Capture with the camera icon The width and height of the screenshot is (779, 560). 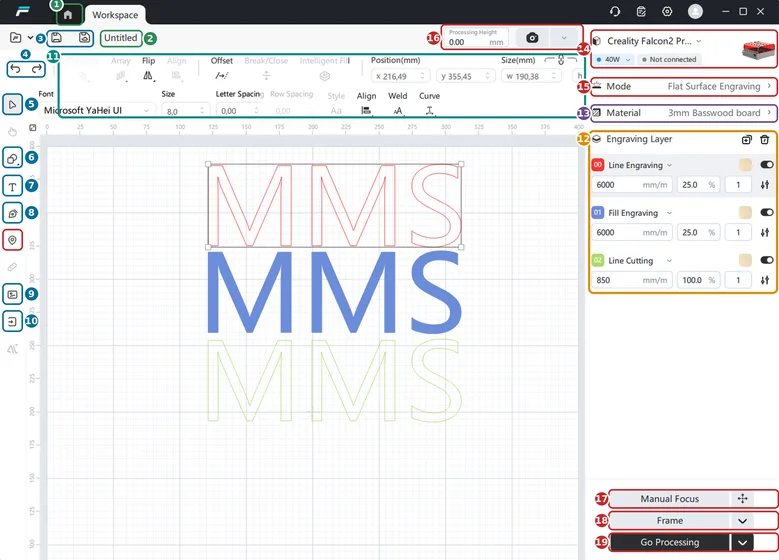(x=532, y=38)
